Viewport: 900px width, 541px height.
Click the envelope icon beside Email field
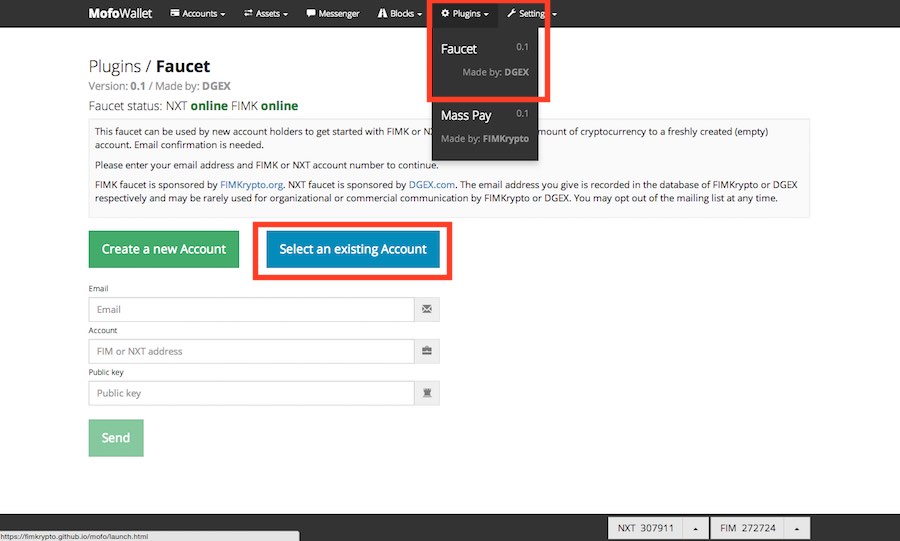[426, 309]
